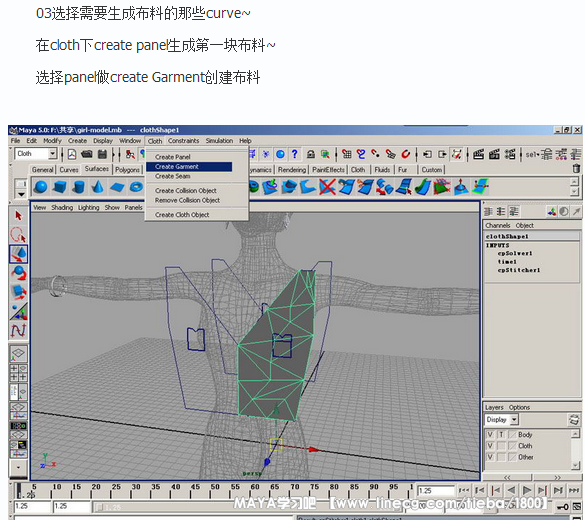The image size is (585, 520).
Task: Choose Create Collision Object menu entry
Action: [186, 191]
